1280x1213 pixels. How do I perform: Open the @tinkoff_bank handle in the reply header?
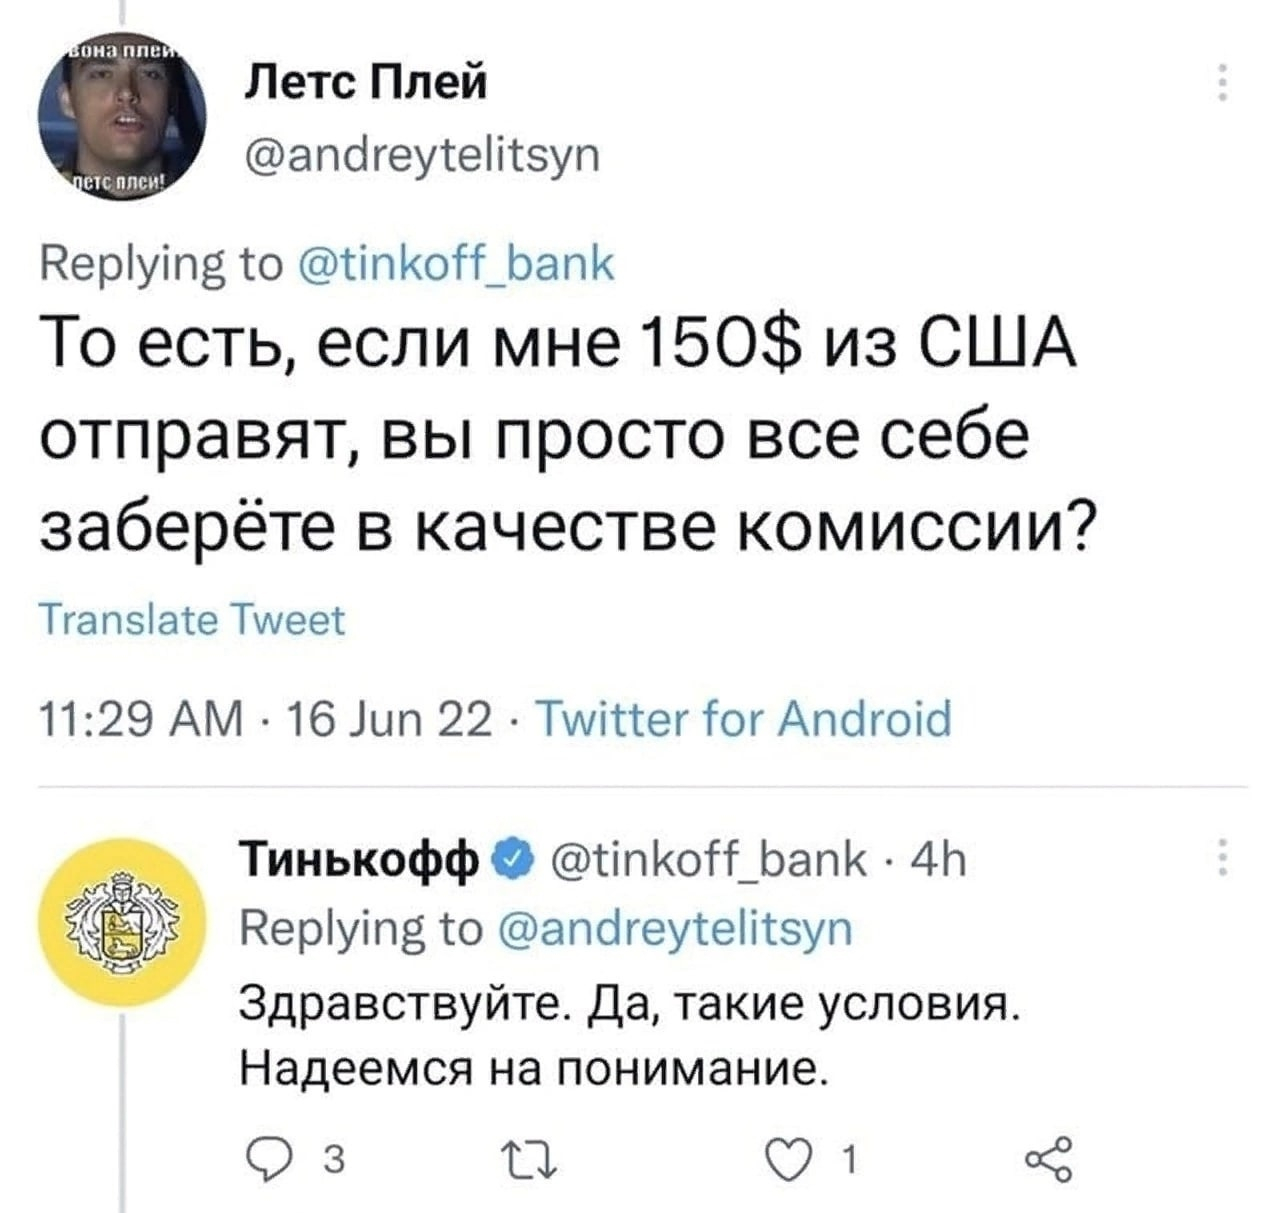click(711, 861)
